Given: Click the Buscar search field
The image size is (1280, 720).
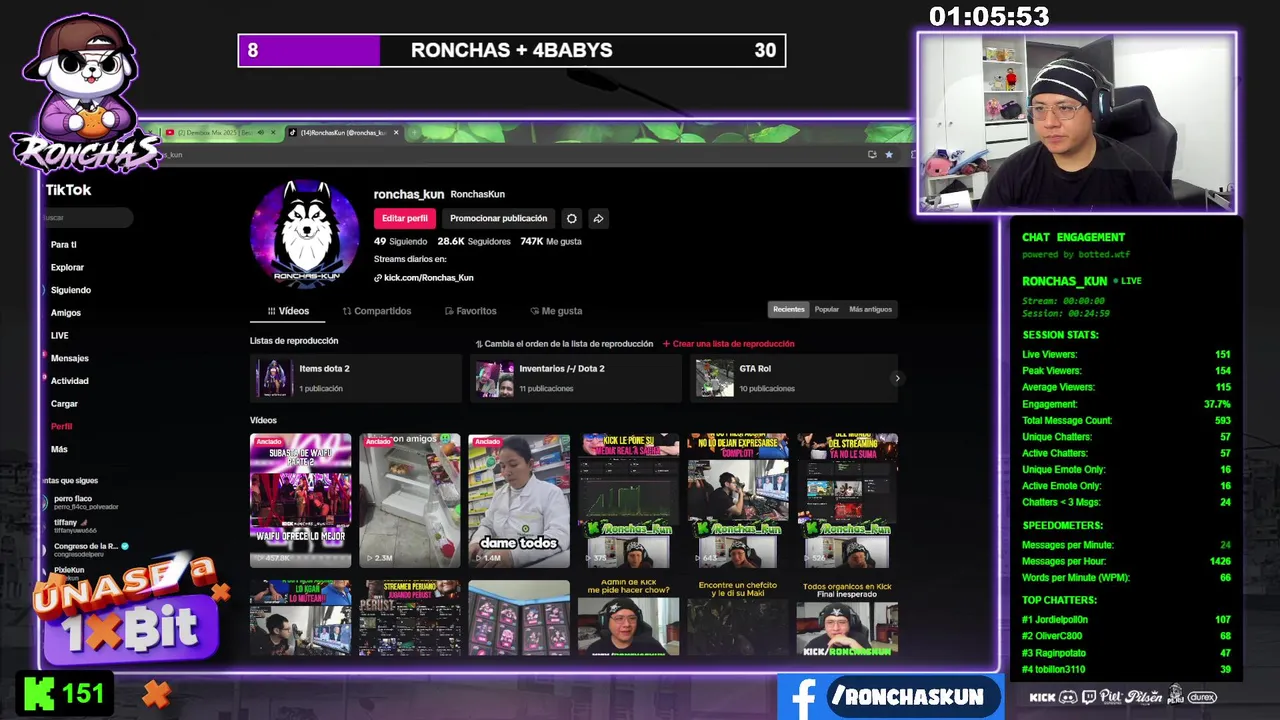Looking at the screenshot, I should 87,217.
